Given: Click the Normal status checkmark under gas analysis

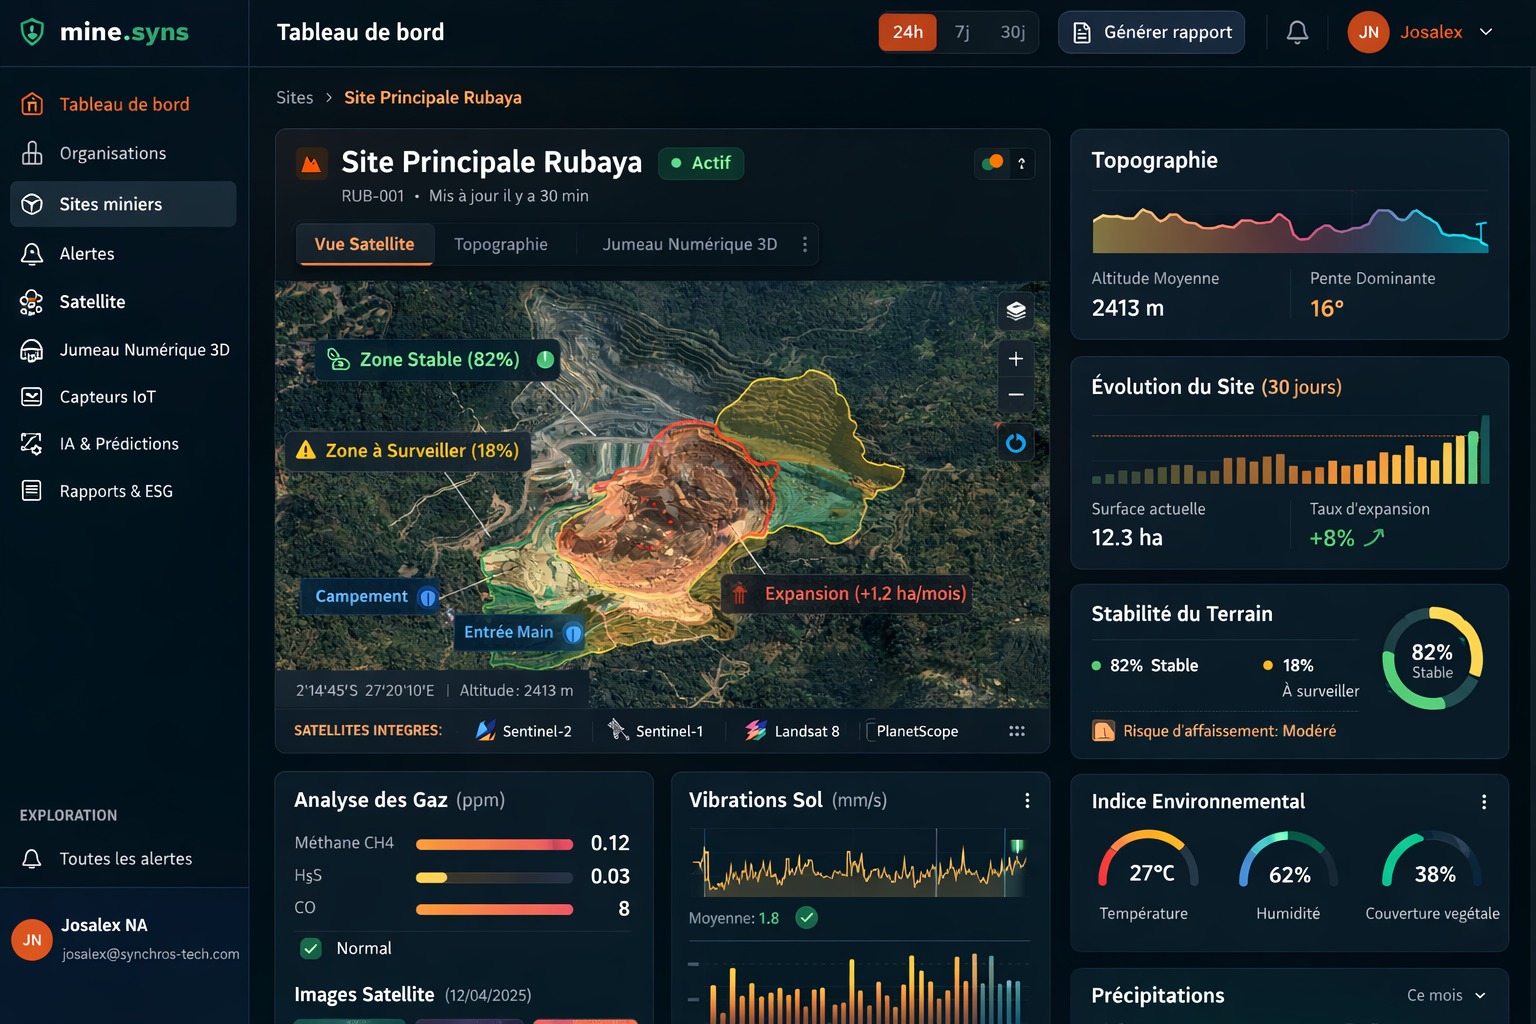Looking at the screenshot, I should click(310, 948).
